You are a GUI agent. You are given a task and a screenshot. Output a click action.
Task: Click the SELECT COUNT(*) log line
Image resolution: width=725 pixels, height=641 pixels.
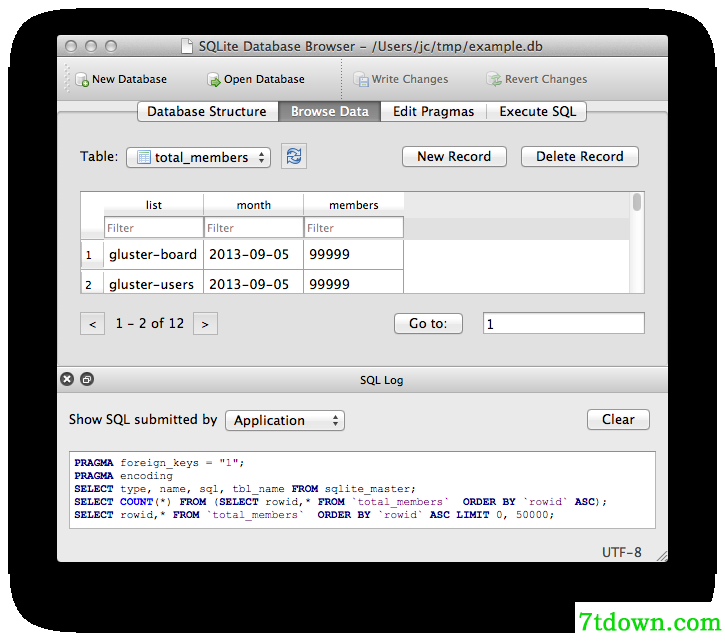pyautogui.click(x=340, y=502)
